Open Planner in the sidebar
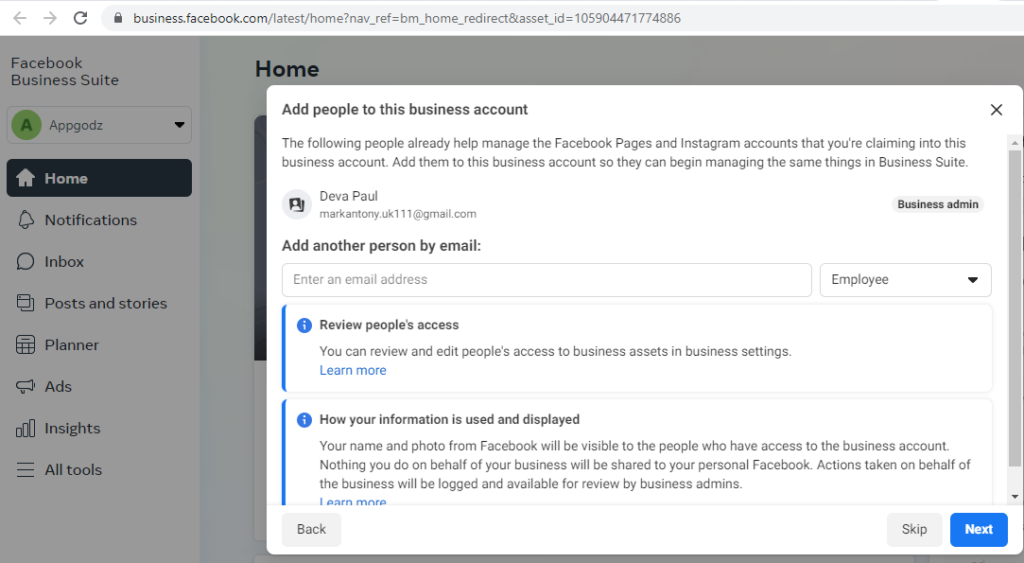The height and width of the screenshot is (563, 1024). 99,345
